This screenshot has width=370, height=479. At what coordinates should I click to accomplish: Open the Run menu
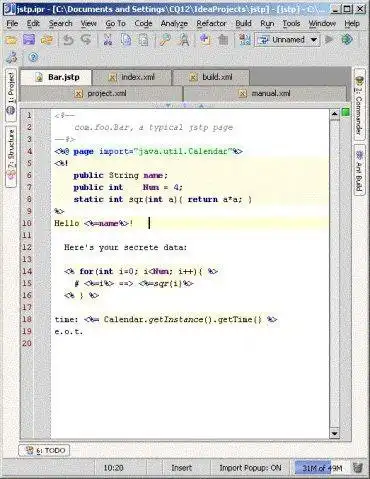point(267,23)
